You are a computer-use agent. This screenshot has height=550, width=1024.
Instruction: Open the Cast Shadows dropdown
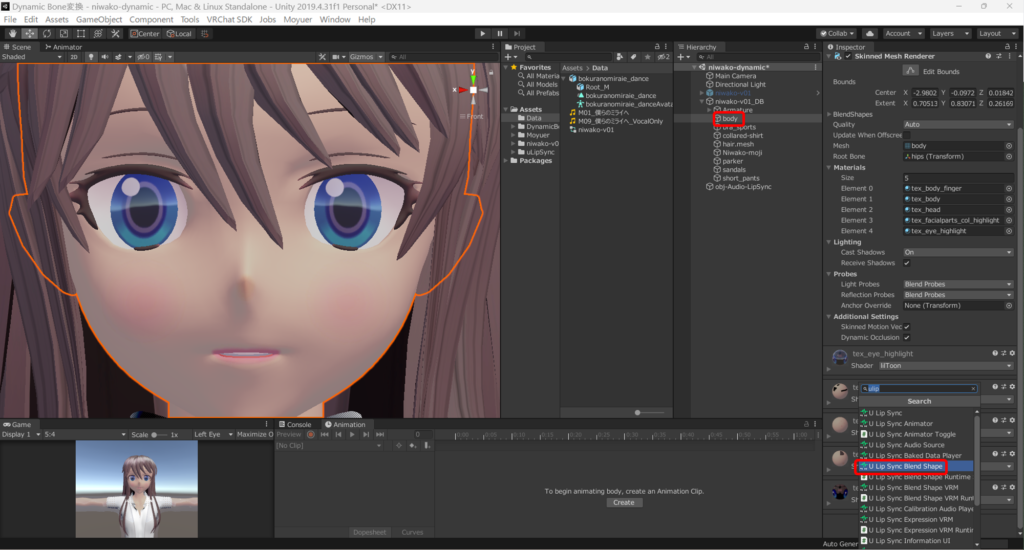pos(958,252)
